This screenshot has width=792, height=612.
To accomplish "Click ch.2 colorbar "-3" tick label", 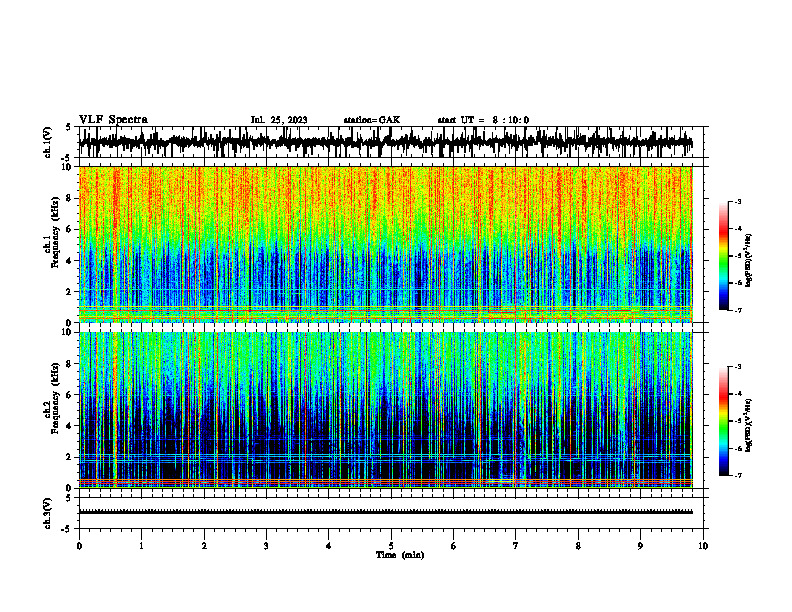I will click(x=738, y=367).
